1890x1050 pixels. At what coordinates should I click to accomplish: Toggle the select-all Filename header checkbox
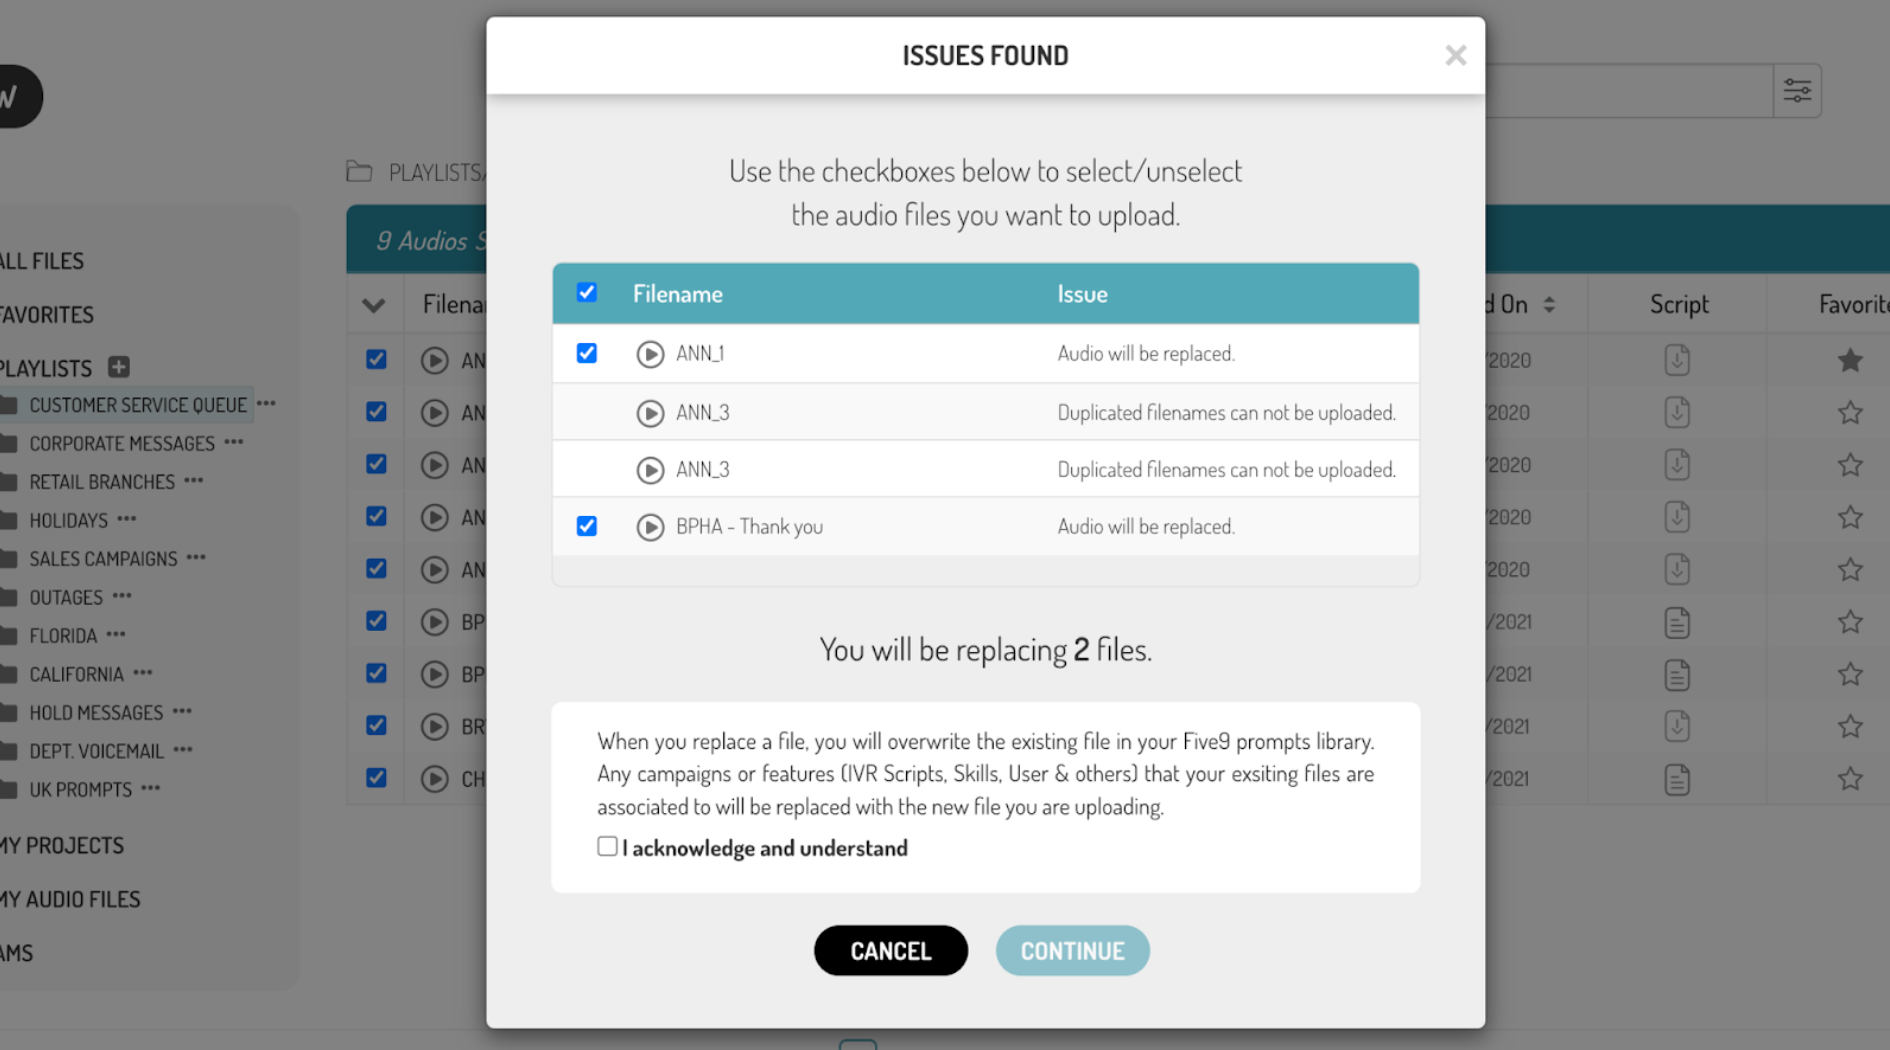point(587,293)
